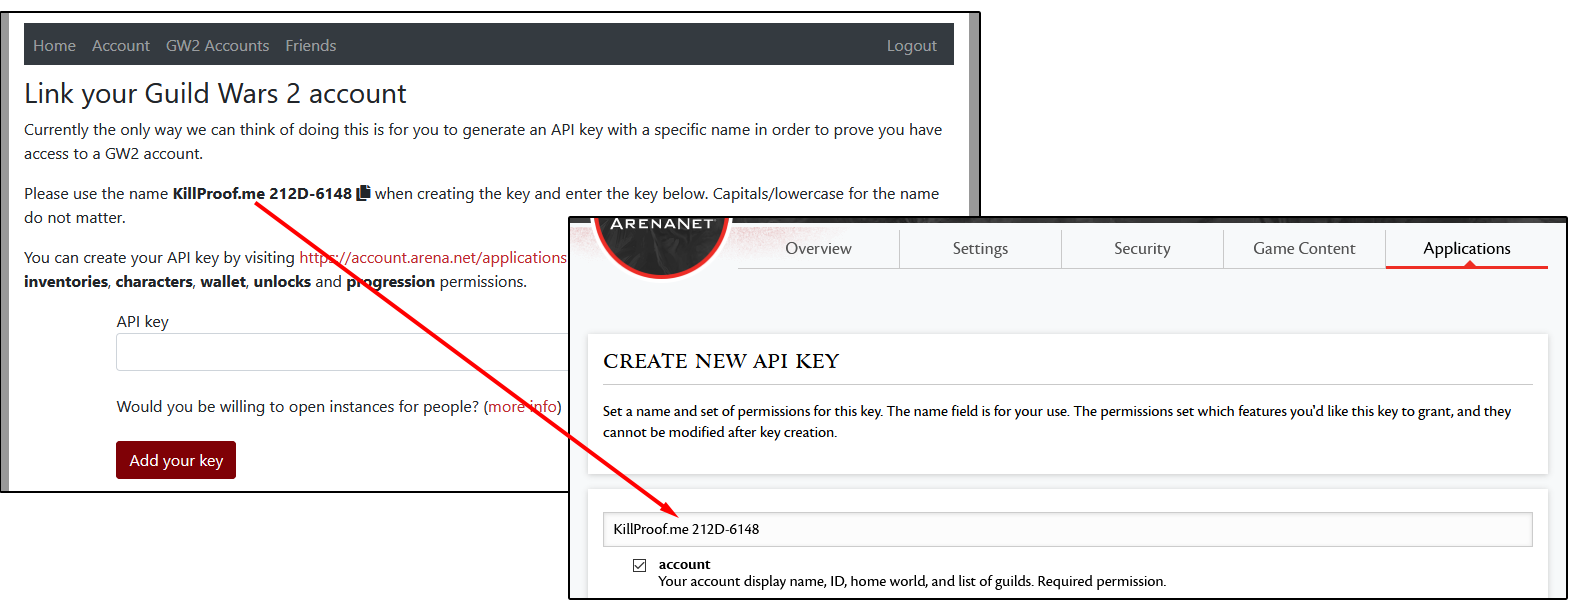This screenshot has height=610, width=1580.
Task: Select the bold KillProof.me 212D-6148 text
Action: 262,194
